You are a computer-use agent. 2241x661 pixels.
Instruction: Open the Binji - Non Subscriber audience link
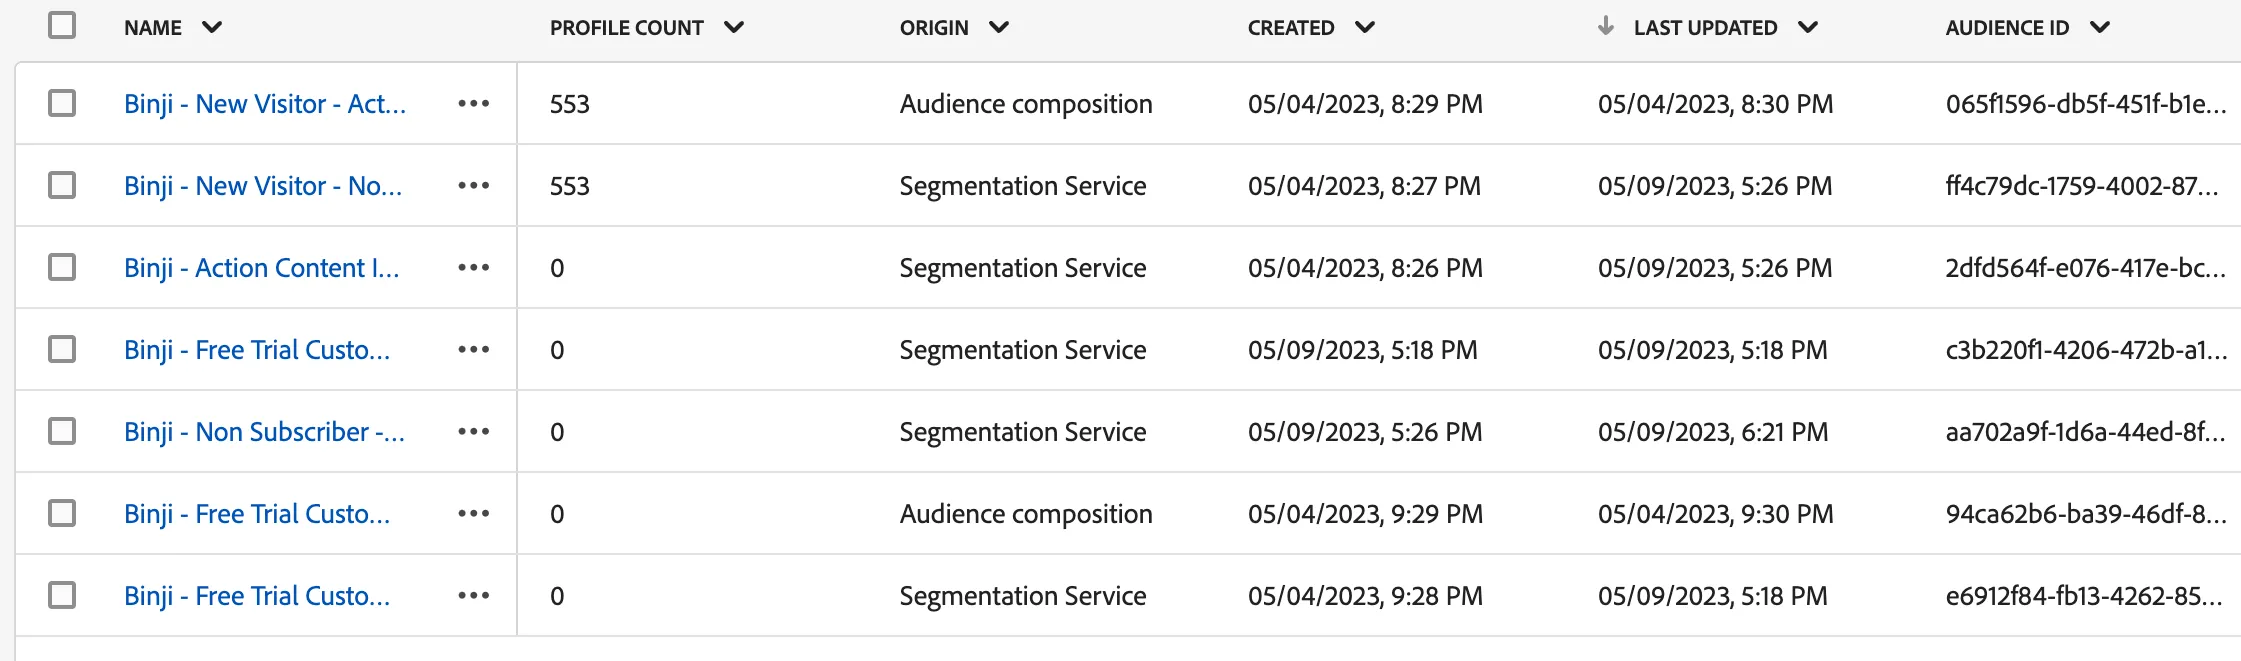point(265,432)
